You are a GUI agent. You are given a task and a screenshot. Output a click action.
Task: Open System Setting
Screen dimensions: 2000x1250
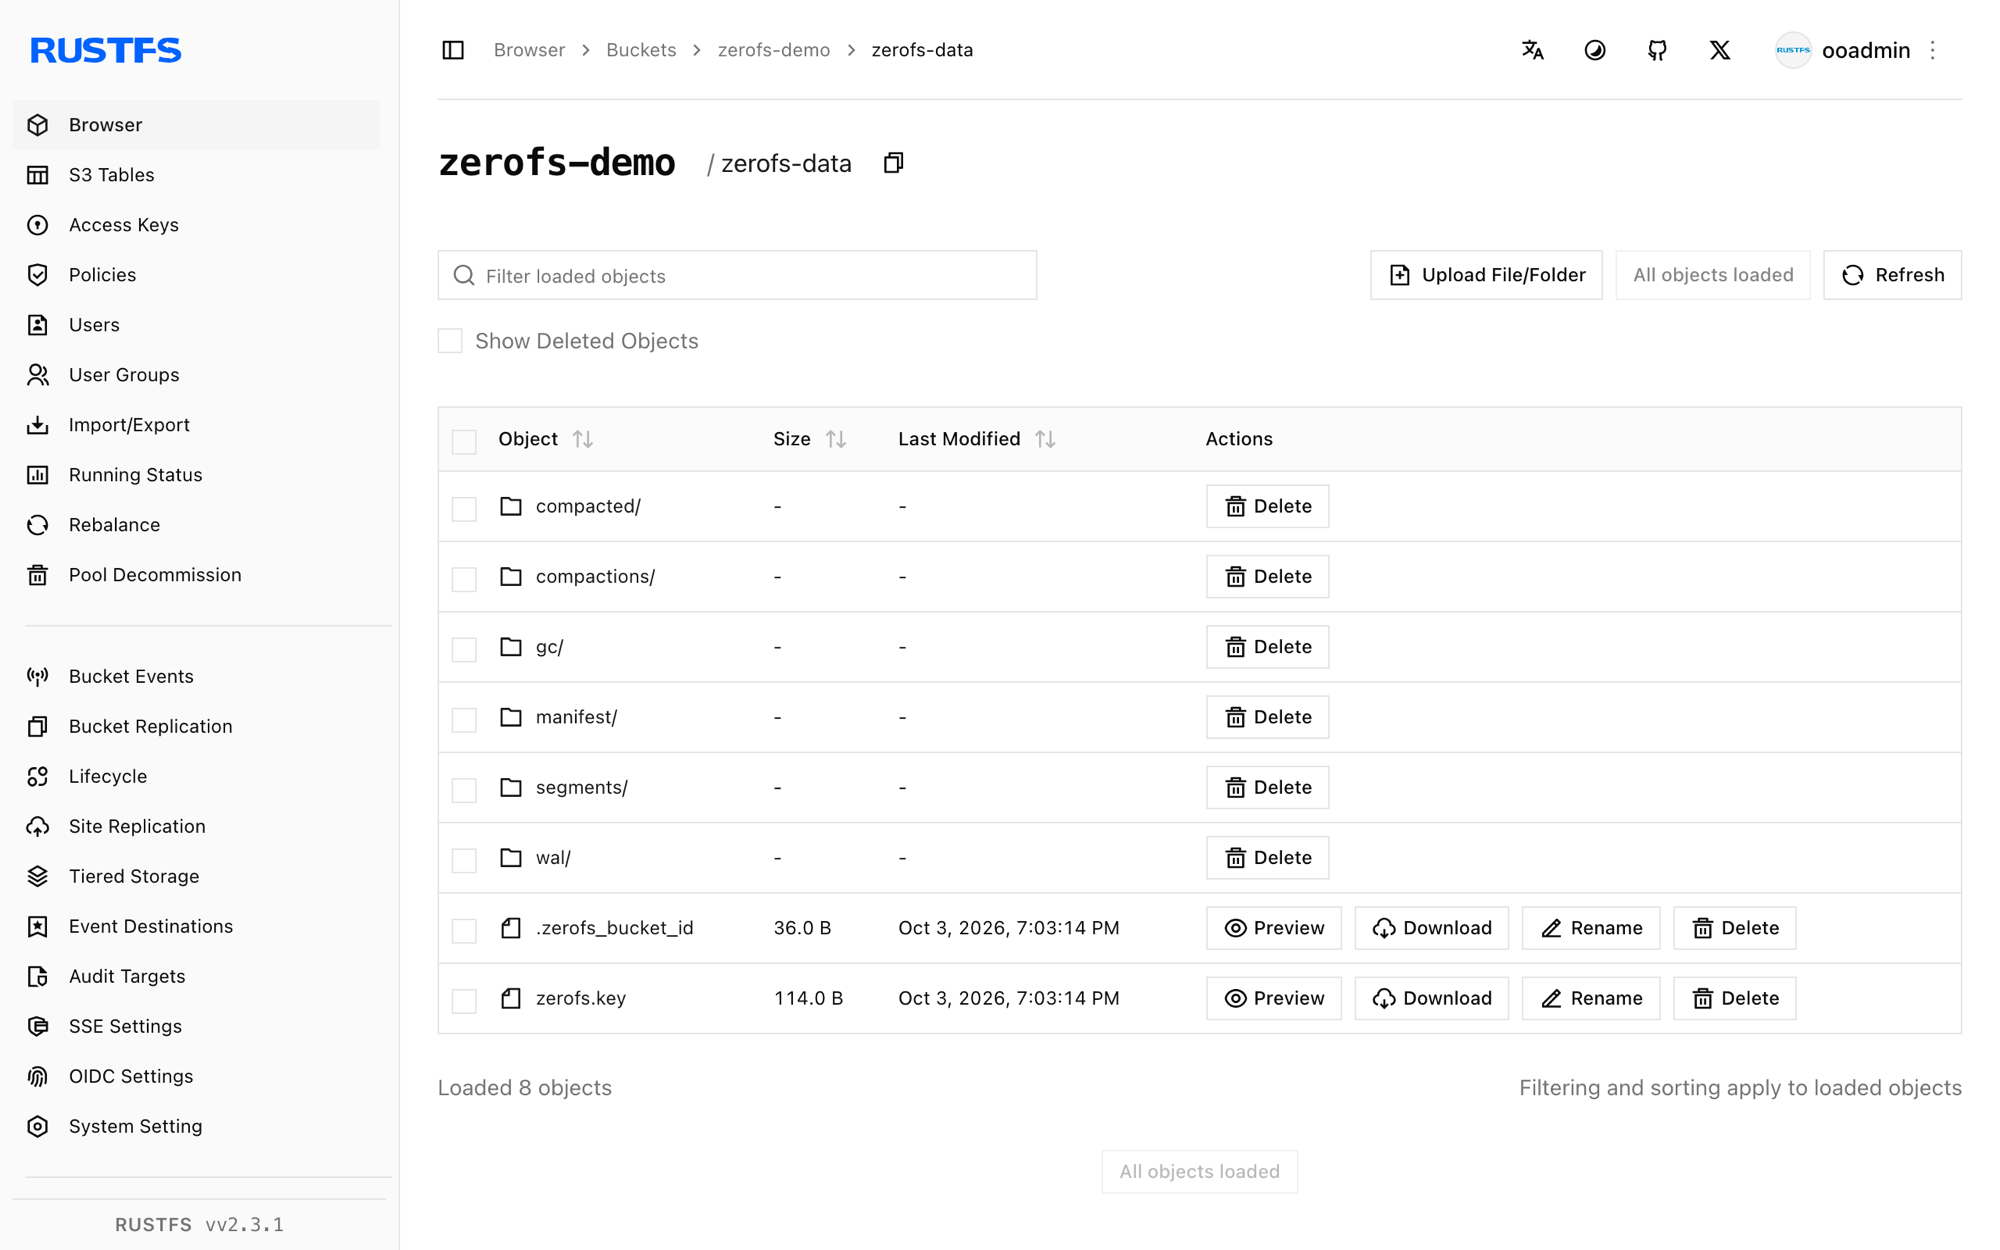(196, 1126)
